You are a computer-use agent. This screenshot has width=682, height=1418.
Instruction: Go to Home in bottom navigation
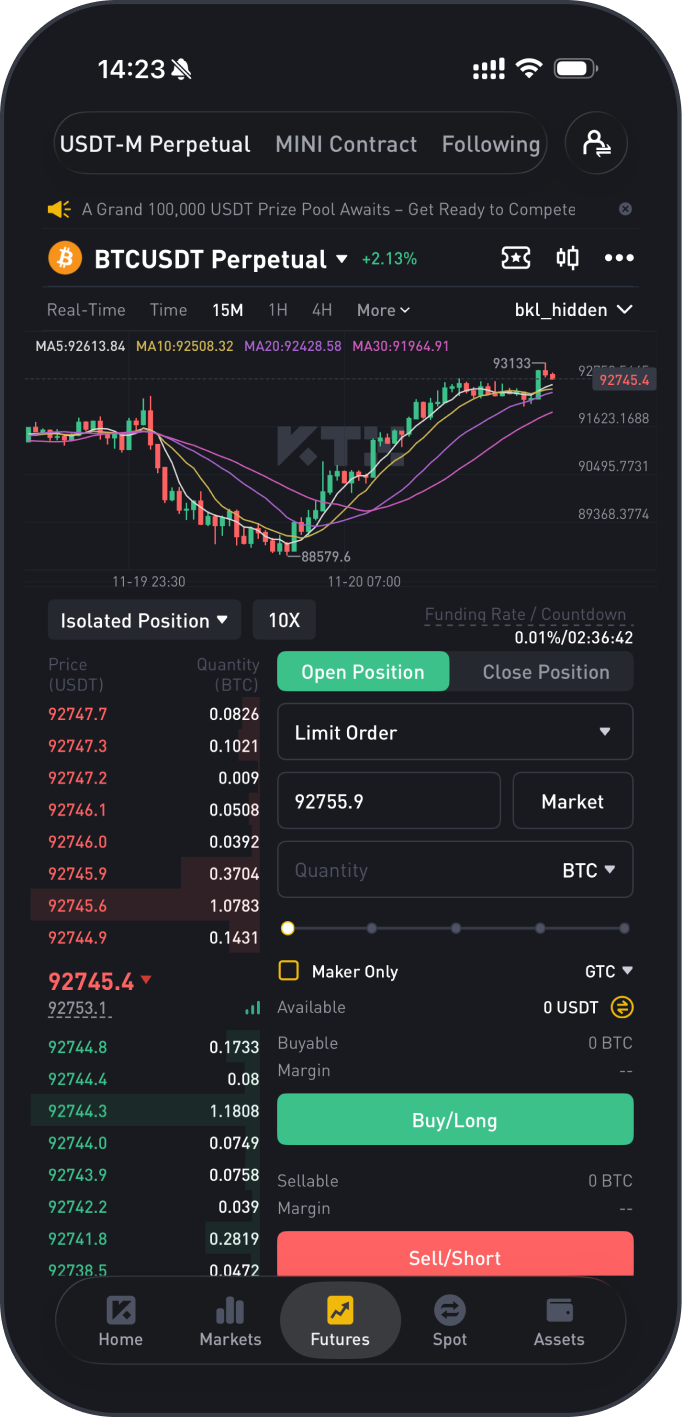click(121, 1321)
